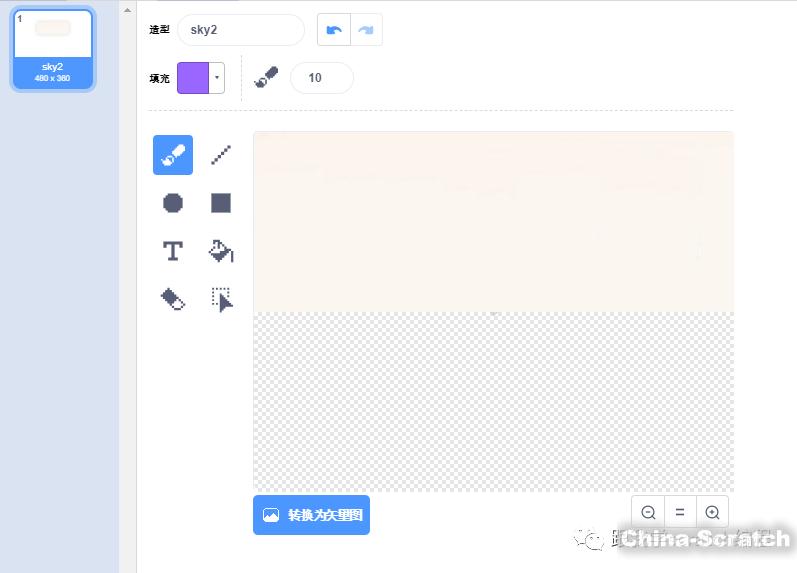Click the purple fill color swatch

193,78
